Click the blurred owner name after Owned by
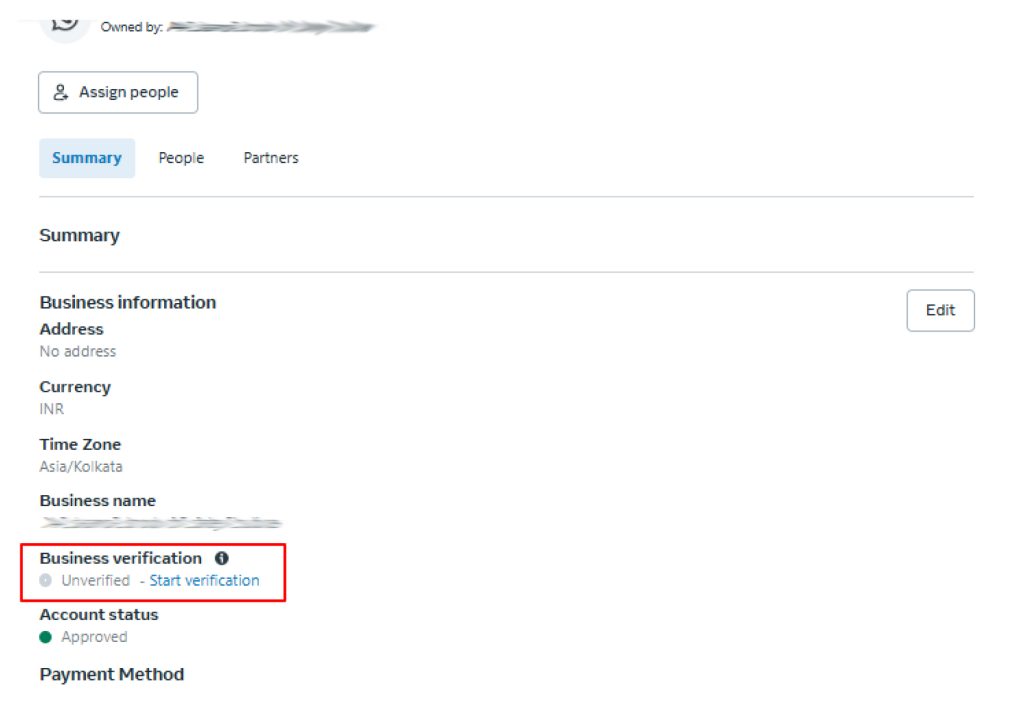Viewport: 1024px width, 719px height. point(270,27)
